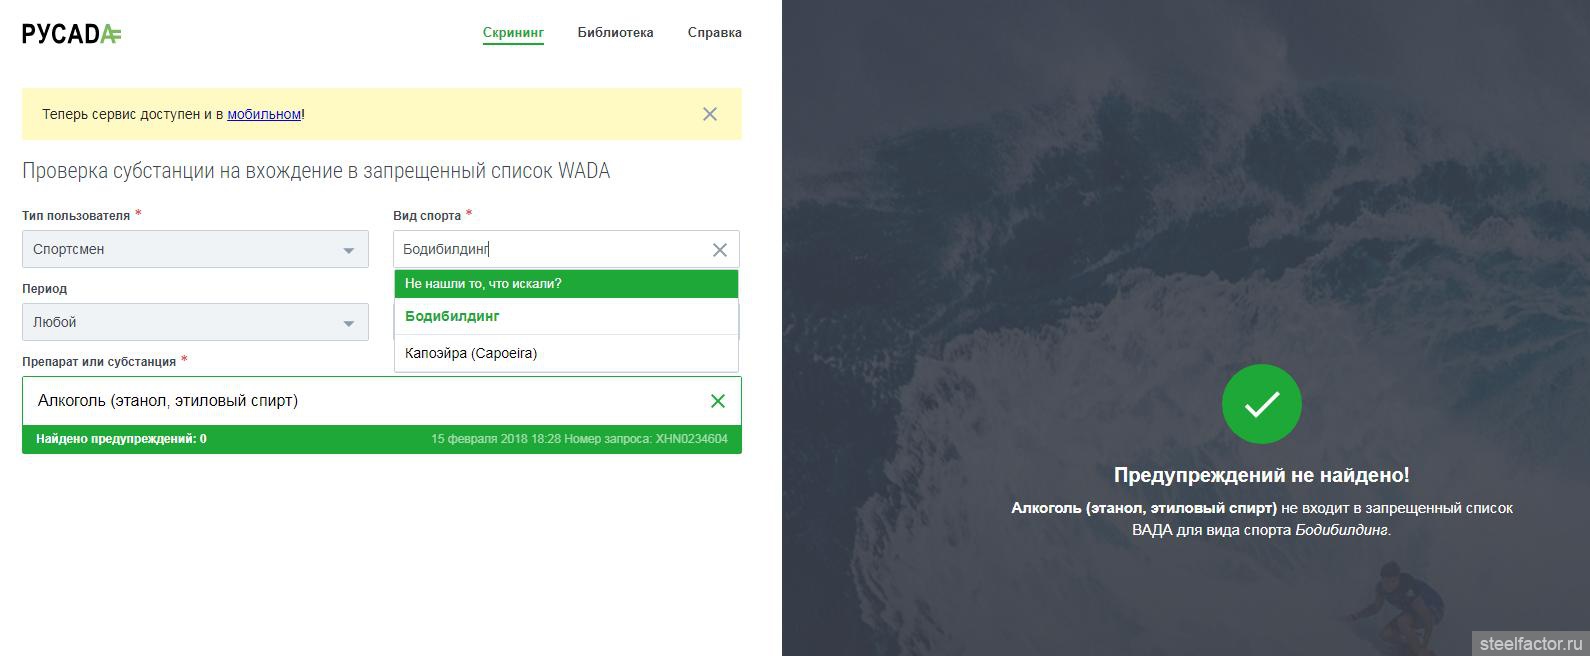Open the Справка tab
Image resolution: width=1590 pixels, height=656 pixels.
715,33
